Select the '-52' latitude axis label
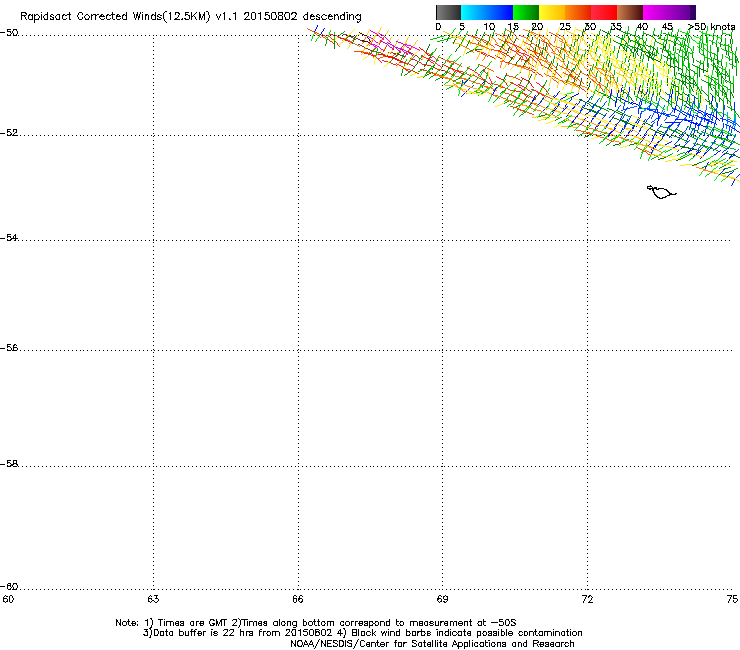 tap(9, 133)
